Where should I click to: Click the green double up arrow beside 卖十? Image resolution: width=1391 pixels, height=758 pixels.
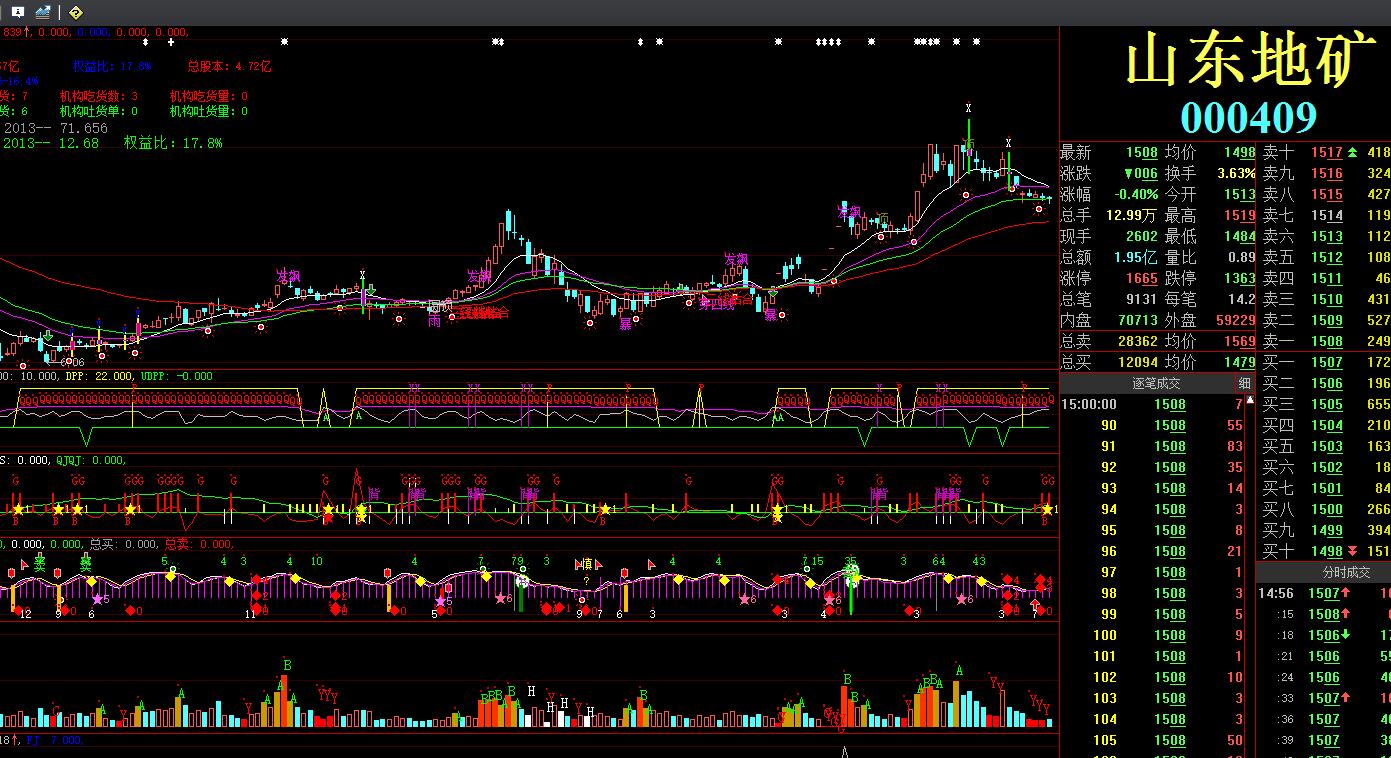pos(1353,152)
